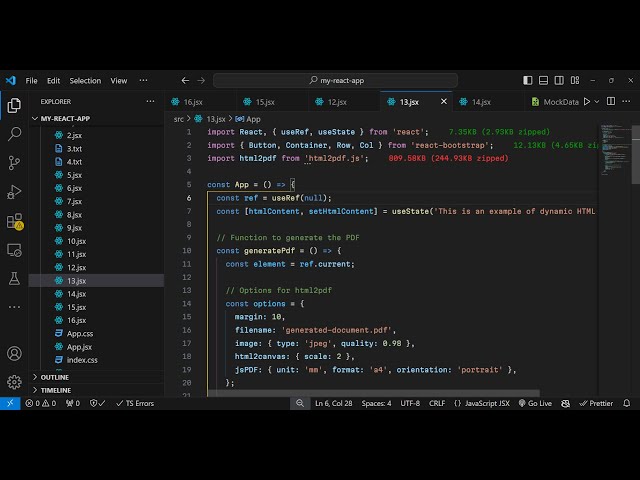Click the CRLF line ending indicator

click(437, 403)
